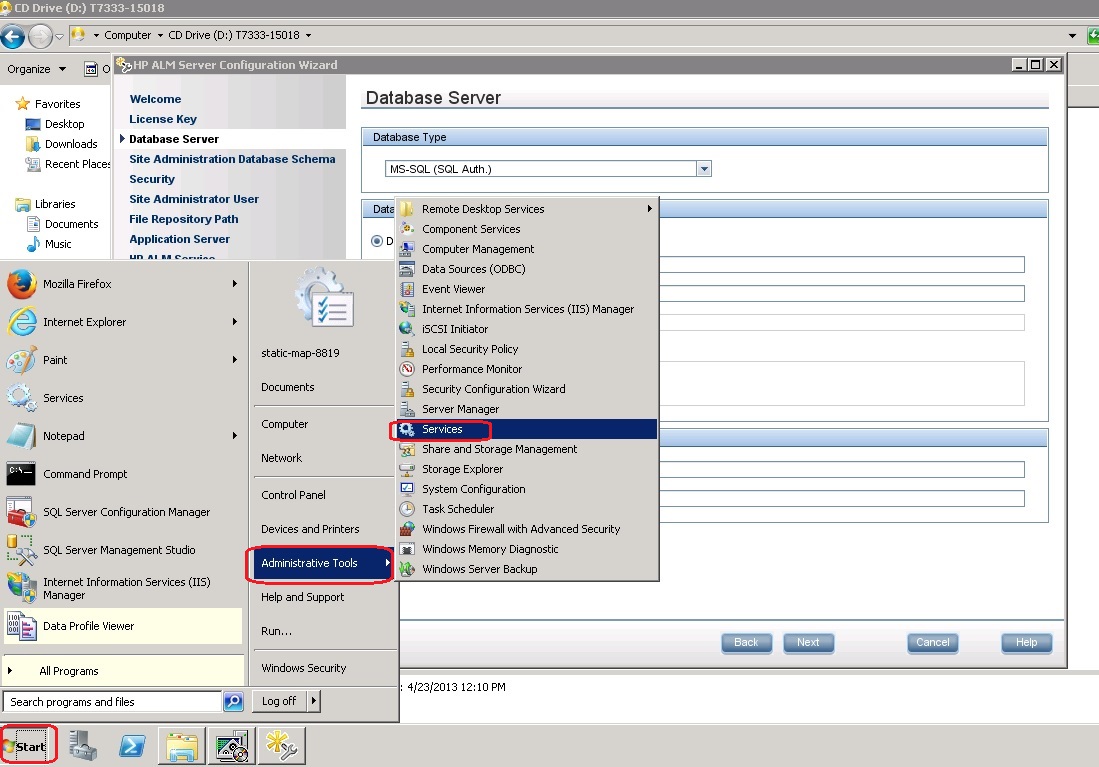
Task: Select Downloads in Explorer Favorites
Action: click(71, 144)
